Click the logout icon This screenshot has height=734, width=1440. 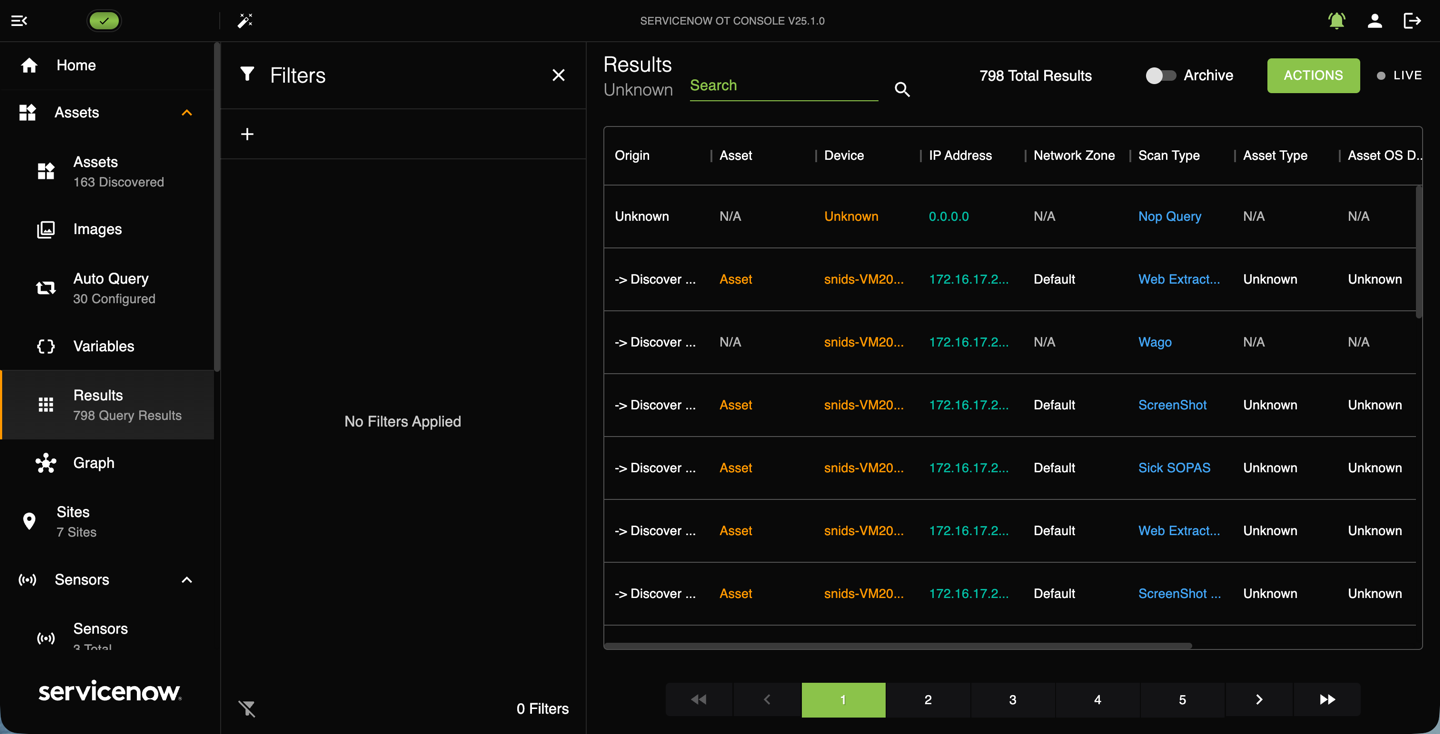coord(1412,21)
